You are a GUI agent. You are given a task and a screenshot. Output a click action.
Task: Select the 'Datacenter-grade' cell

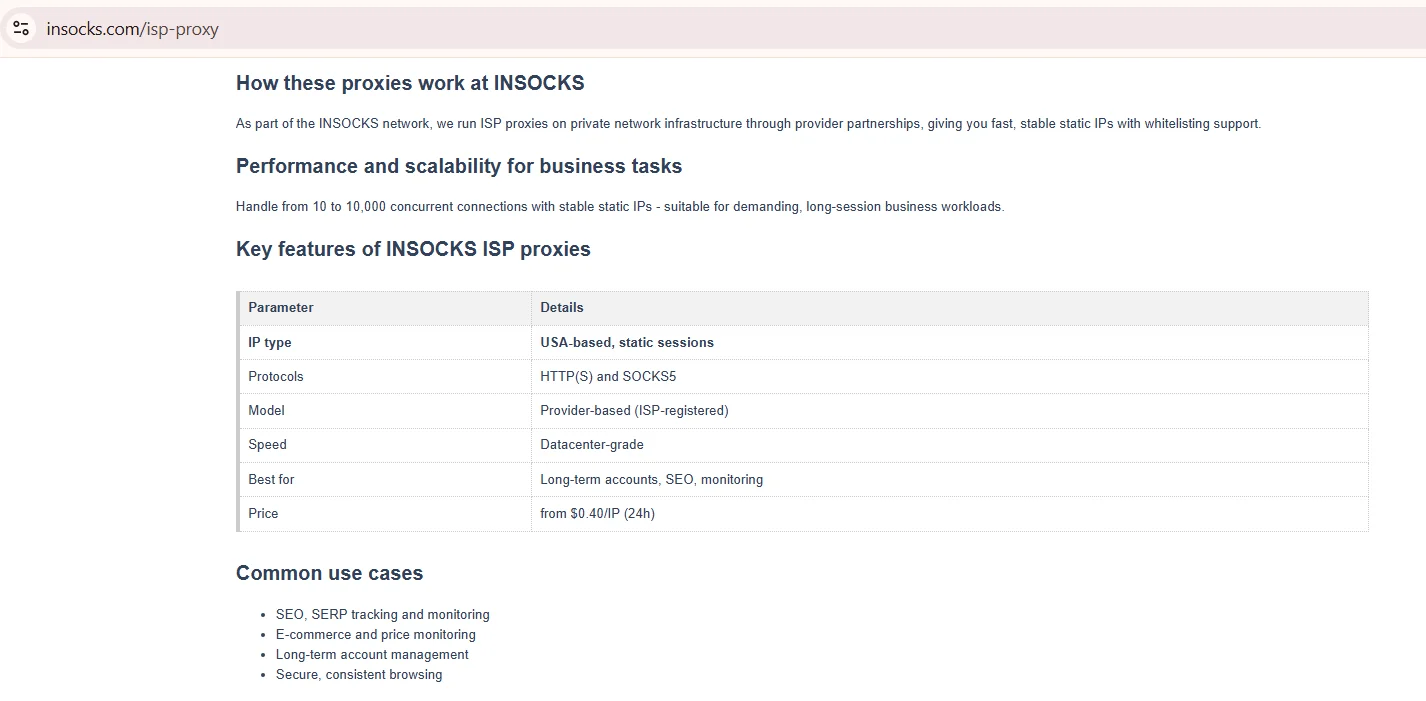(949, 445)
